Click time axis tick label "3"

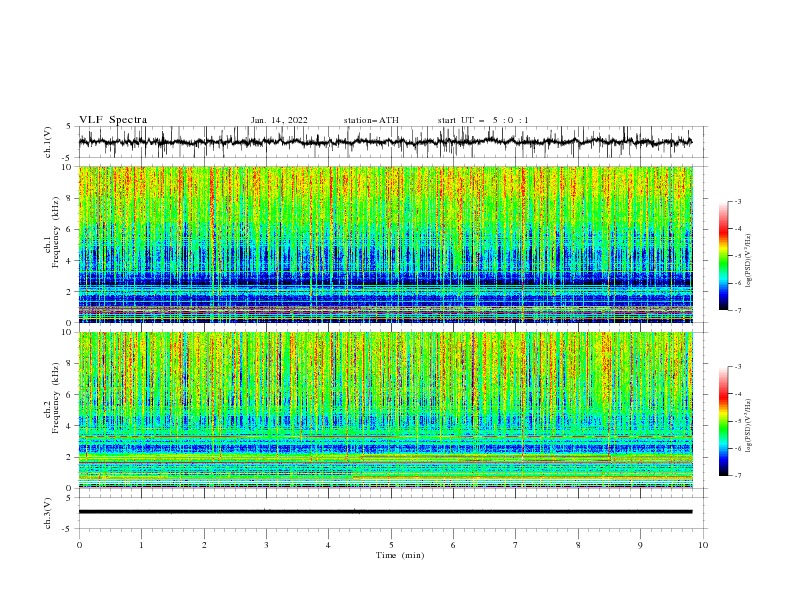(x=266, y=545)
